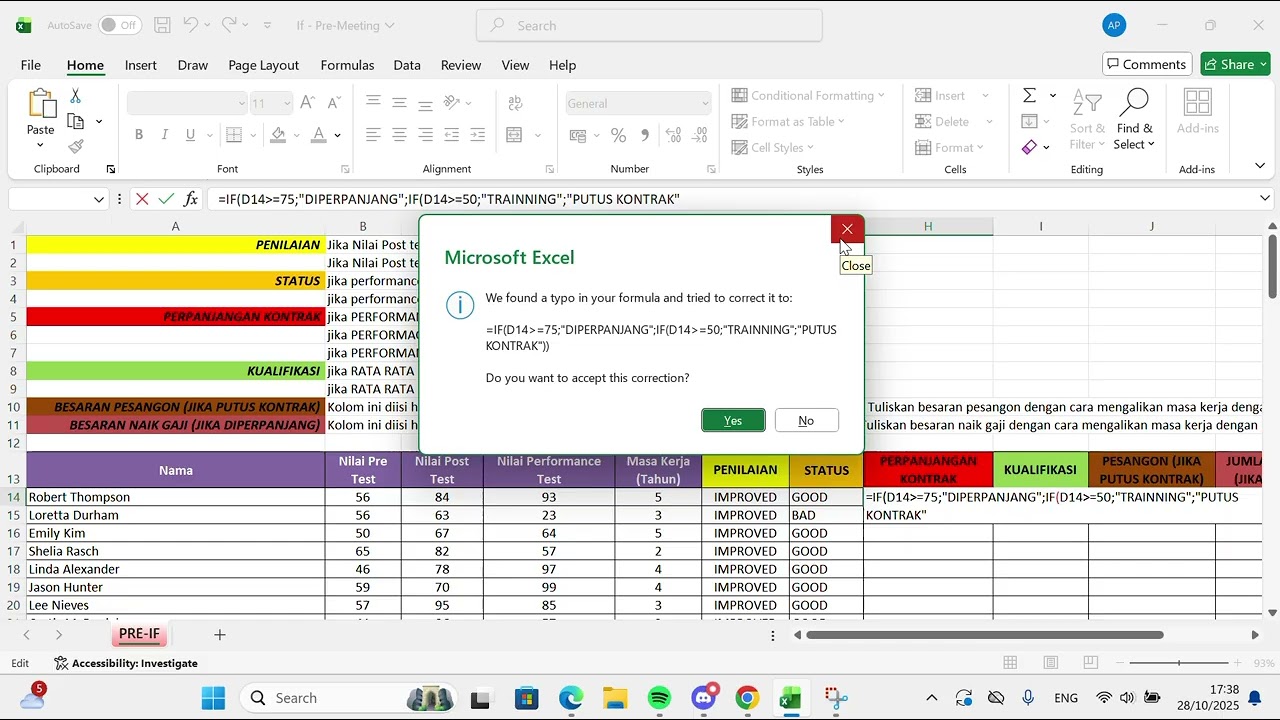Screen dimensions: 1280x720
Task: Click the Comma Style icon
Action: pos(644,135)
